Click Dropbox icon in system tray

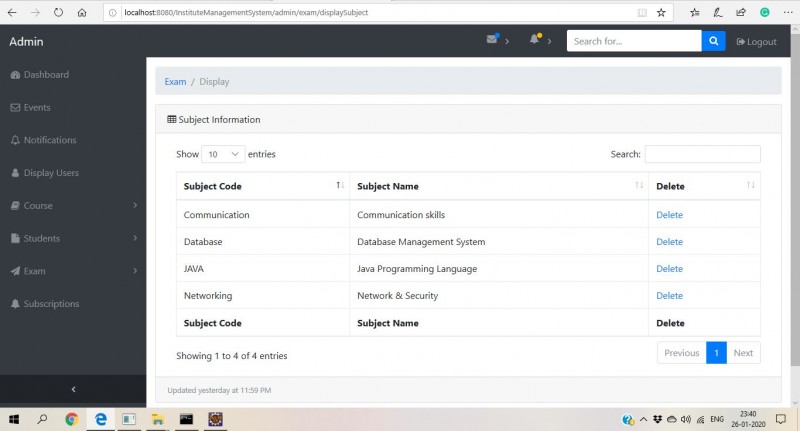pos(658,419)
